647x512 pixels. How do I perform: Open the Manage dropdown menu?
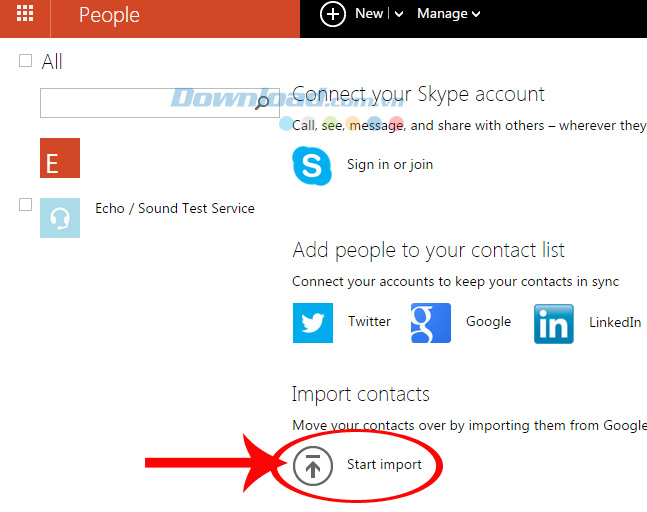pos(448,14)
